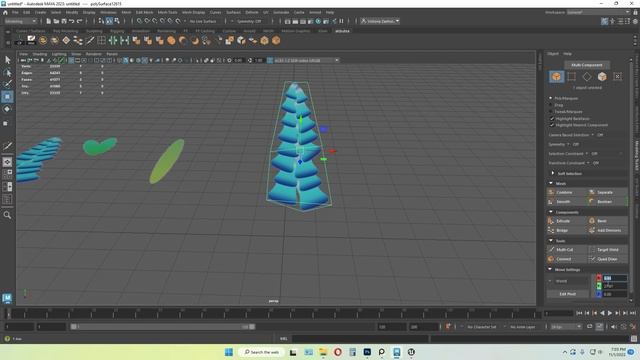Screen dimensions: 640x360
Task: Open the Modeling menu set dropdown
Action: pyautogui.click(x=20, y=21)
